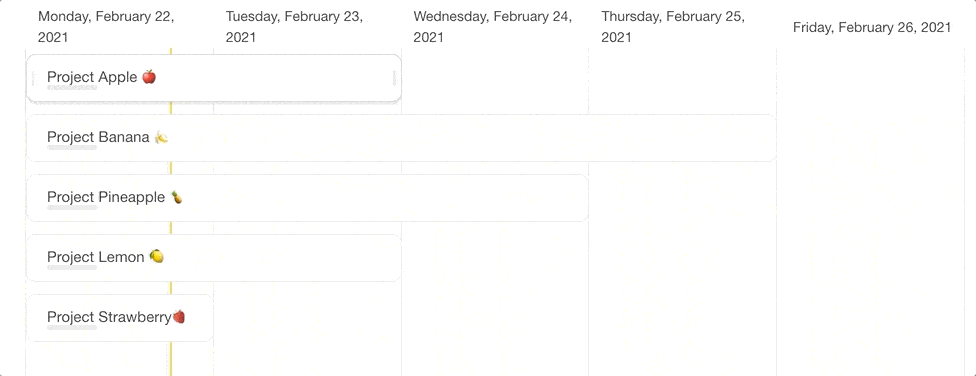Select the Project Apple timeline card
This screenshot has height=376, width=976.
pos(214,78)
